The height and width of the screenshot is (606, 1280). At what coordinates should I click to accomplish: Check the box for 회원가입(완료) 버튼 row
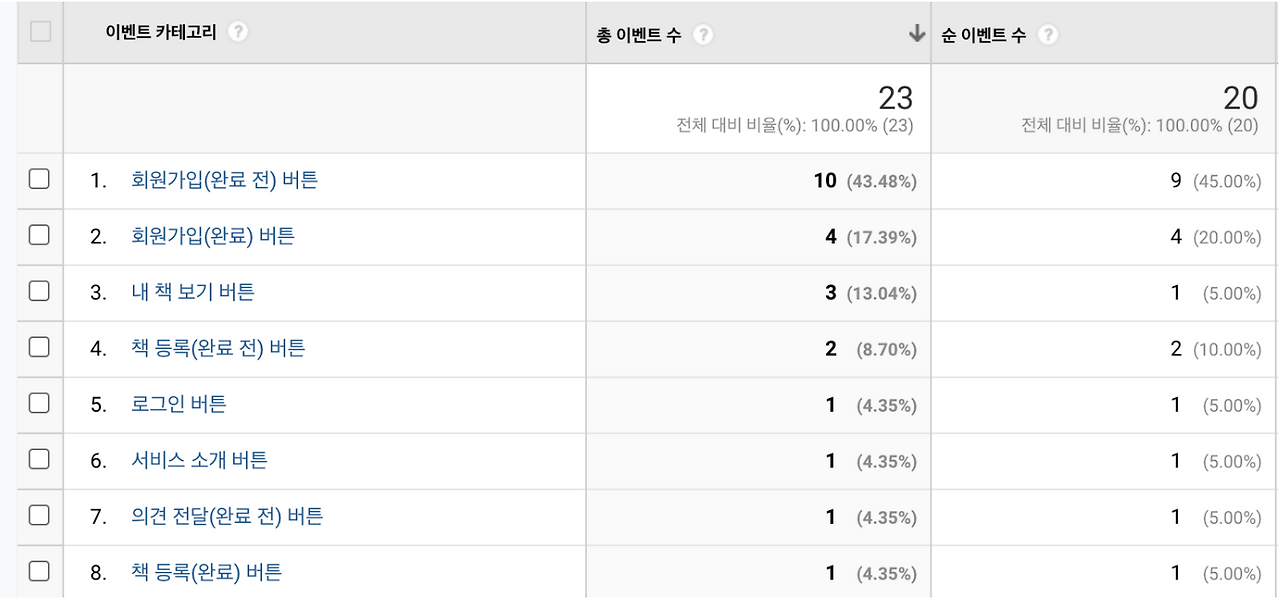[x=39, y=235]
